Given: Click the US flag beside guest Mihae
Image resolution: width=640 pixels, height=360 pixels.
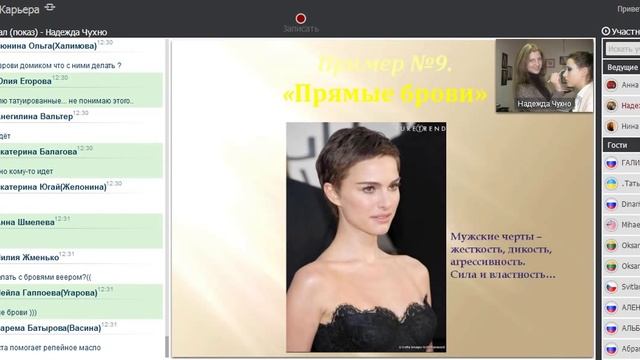Looking at the screenshot, I should [611, 225].
